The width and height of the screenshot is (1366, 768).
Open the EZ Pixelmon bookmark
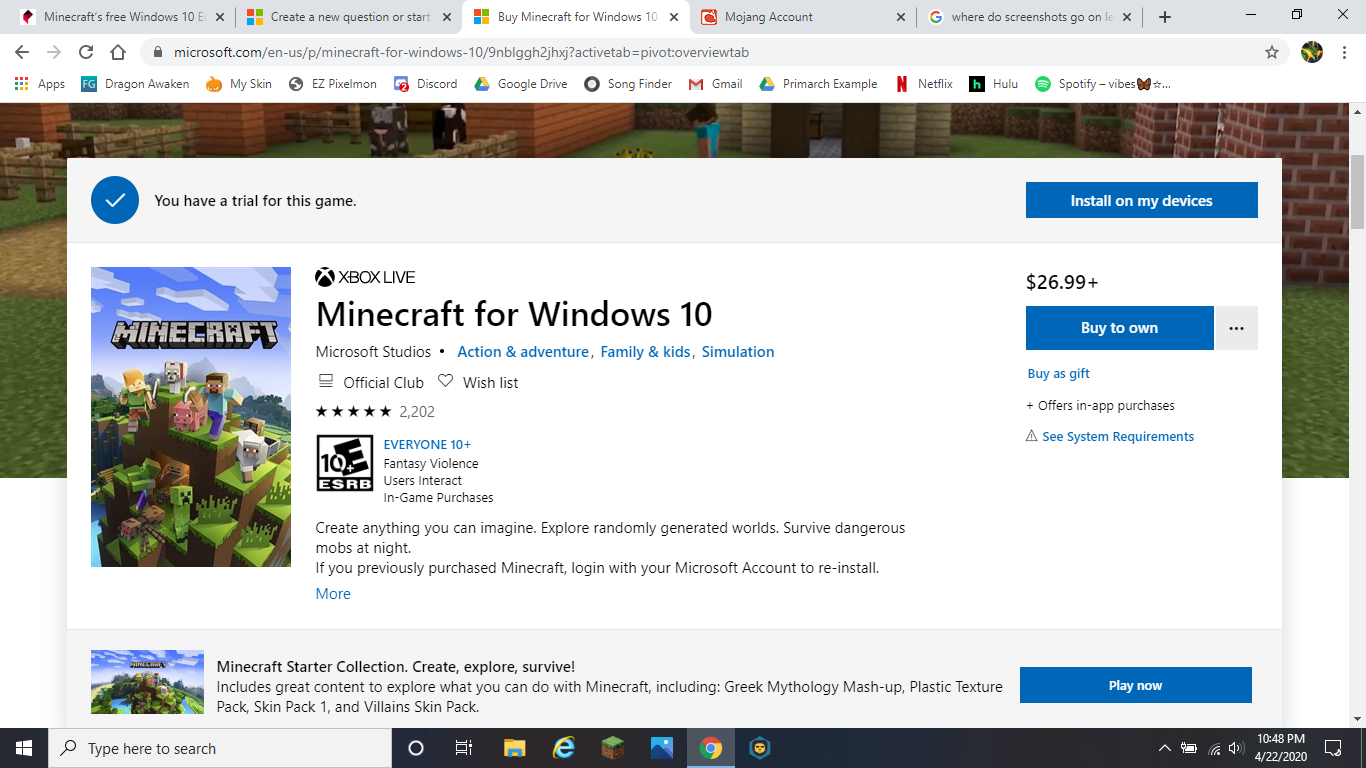click(333, 84)
